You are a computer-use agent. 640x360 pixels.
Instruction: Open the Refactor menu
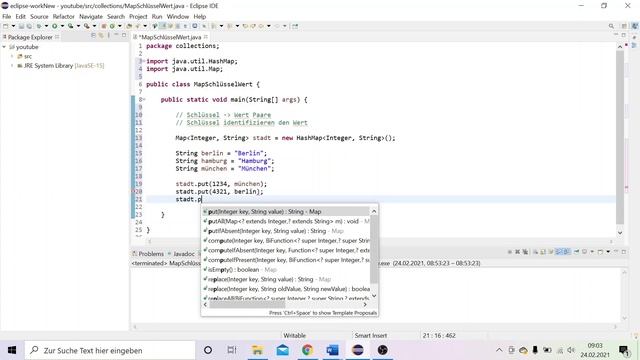tap(64, 17)
